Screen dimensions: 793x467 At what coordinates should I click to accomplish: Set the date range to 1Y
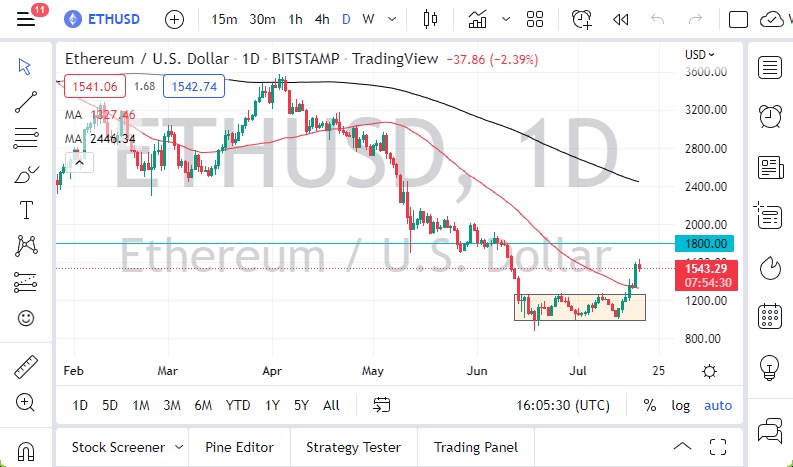272,405
